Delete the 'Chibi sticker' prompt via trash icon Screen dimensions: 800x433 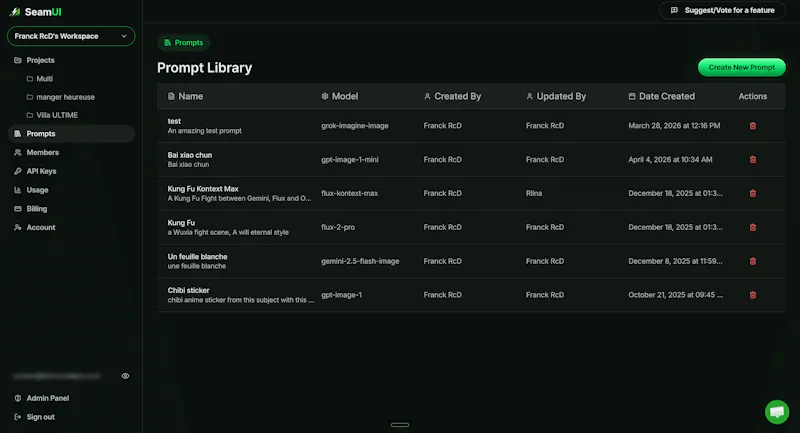coord(753,295)
